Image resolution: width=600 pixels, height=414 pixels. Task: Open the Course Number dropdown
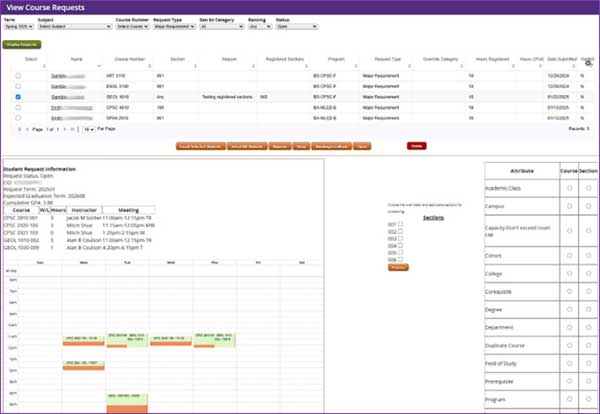point(132,26)
